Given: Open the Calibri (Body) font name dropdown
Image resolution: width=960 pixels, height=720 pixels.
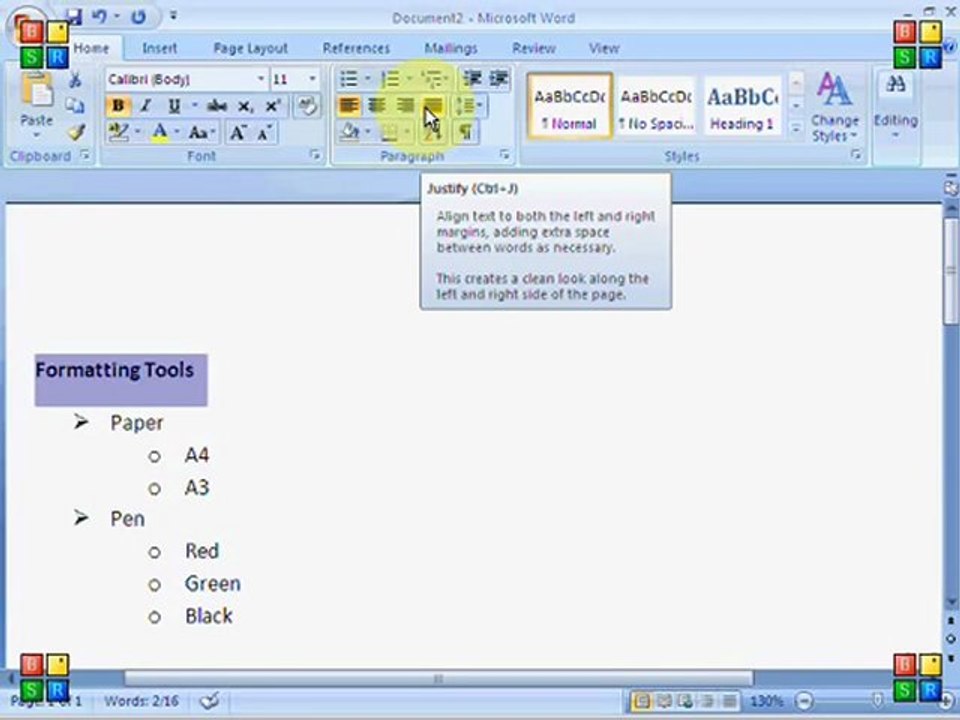Looking at the screenshot, I should pos(261,79).
